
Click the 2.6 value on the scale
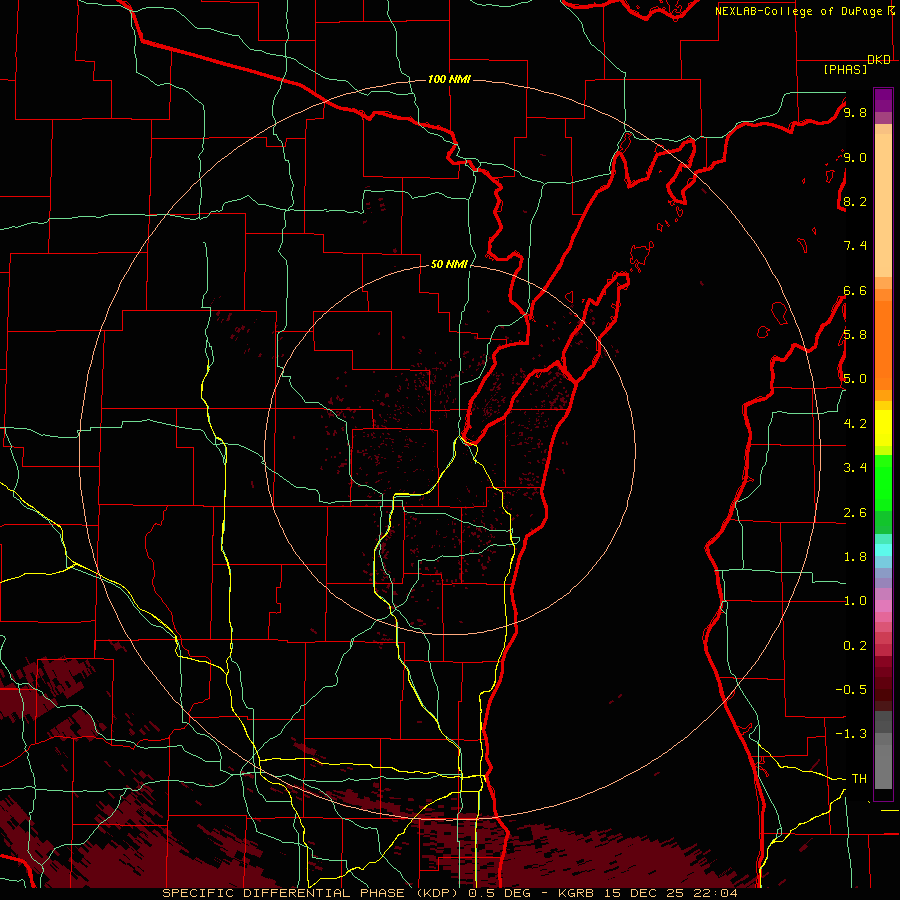point(855,513)
